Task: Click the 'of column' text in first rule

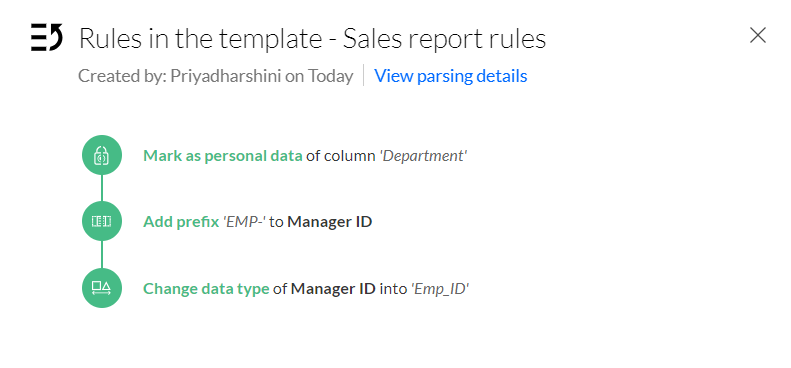Action: 341,155
